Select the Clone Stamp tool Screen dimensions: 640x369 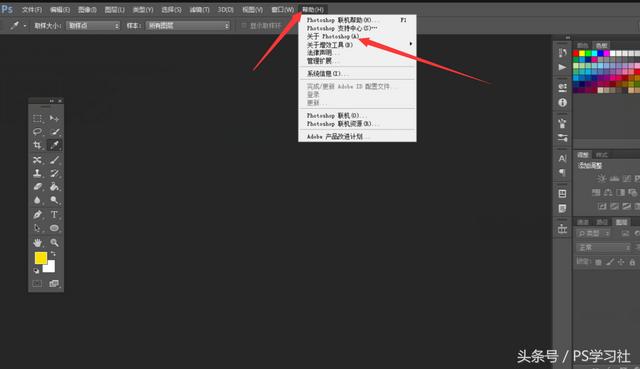tap(37, 173)
